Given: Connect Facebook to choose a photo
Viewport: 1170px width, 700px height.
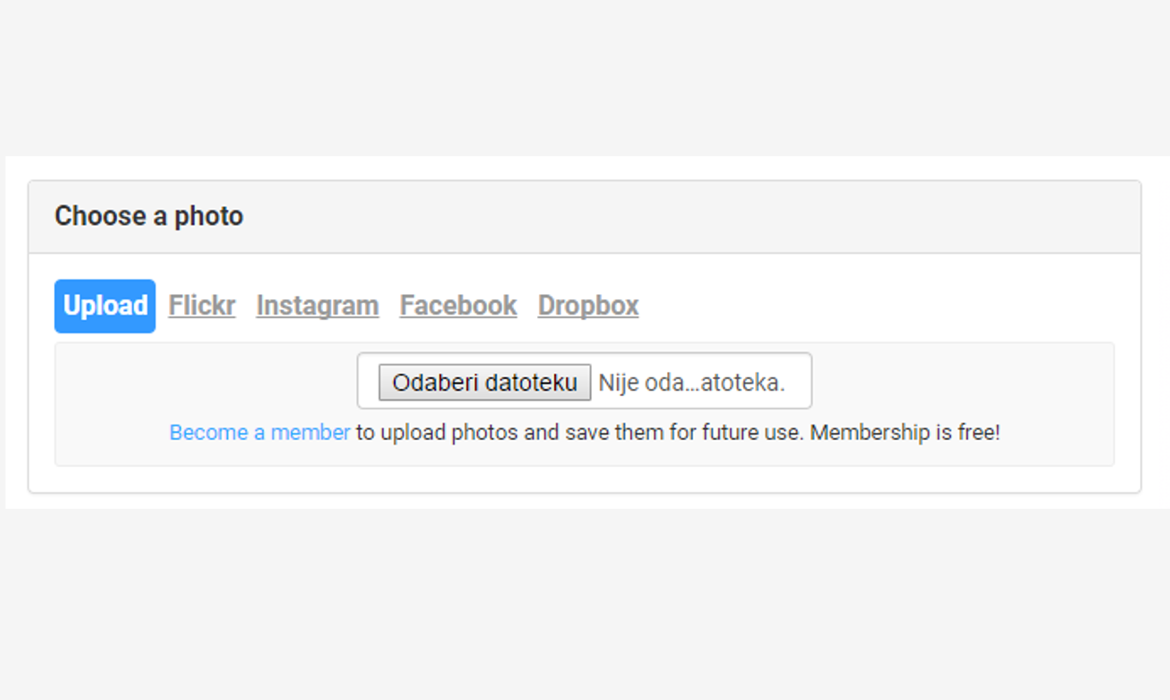Looking at the screenshot, I should pyautogui.click(x=458, y=306).
